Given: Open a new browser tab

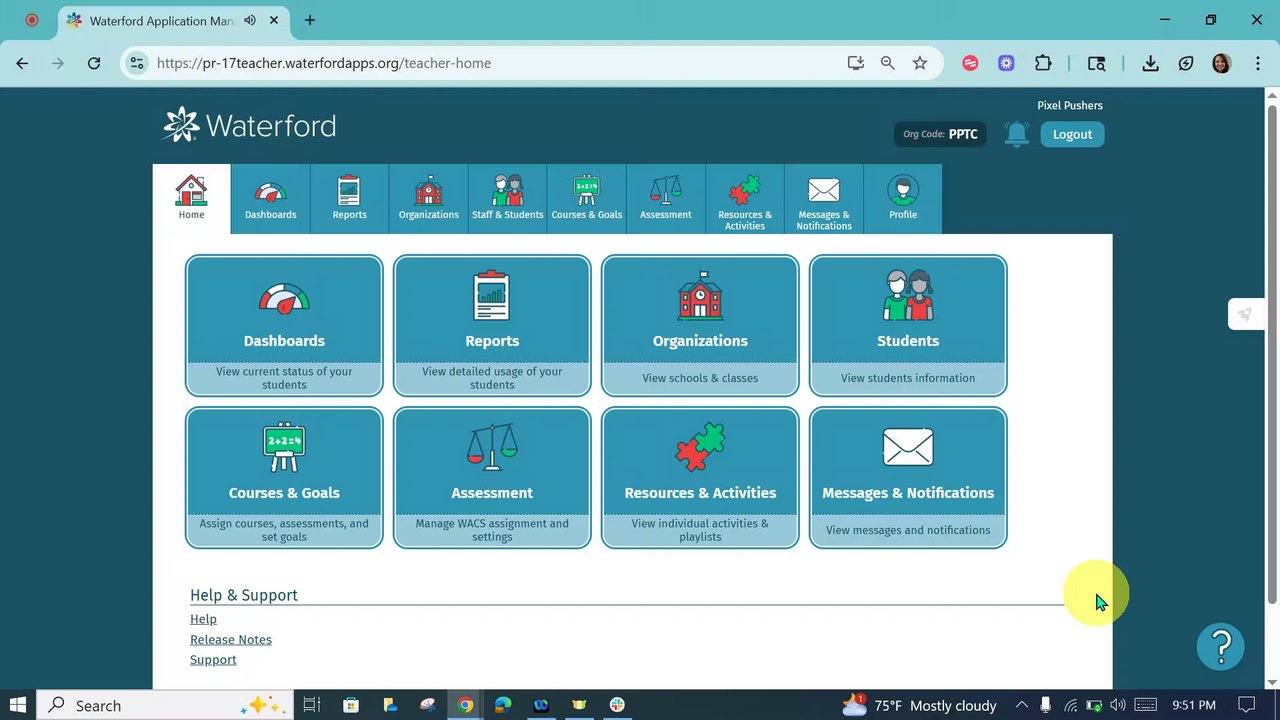Looking at the screenshot, I should click(310, 20).
